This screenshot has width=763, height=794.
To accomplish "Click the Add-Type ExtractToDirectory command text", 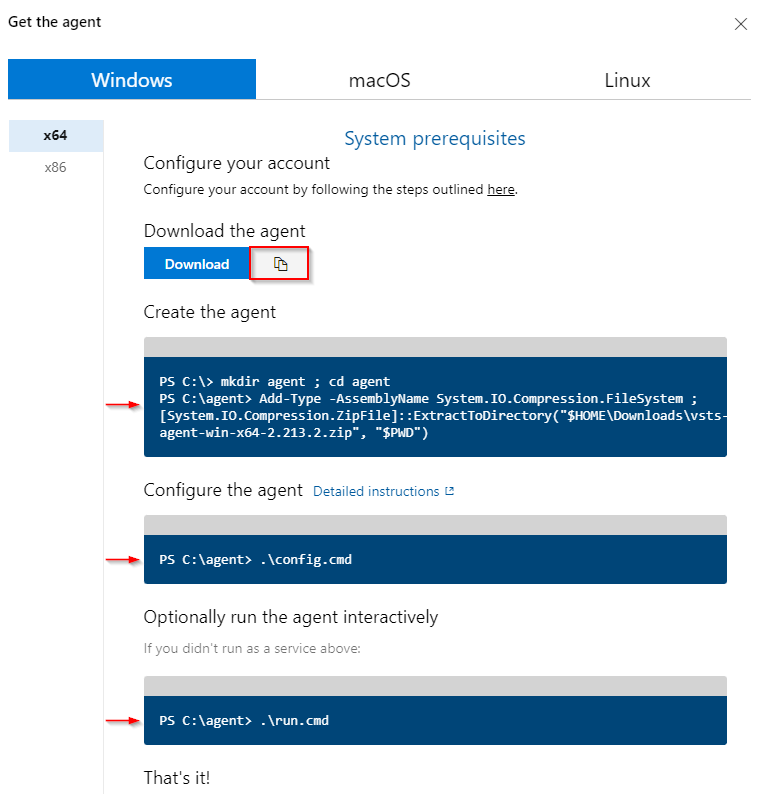I will coord(443,415).
